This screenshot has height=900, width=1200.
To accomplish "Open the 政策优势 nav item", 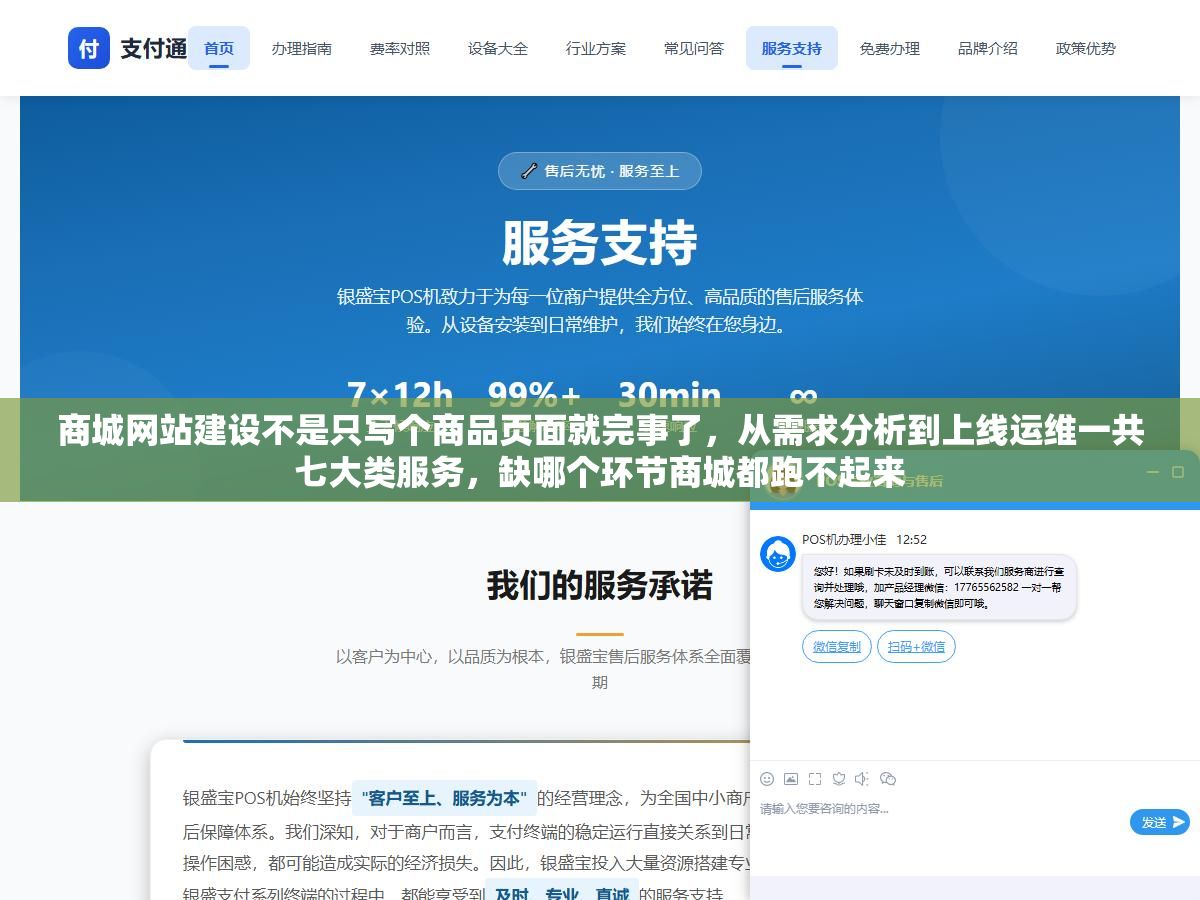I will point(1086,48).
